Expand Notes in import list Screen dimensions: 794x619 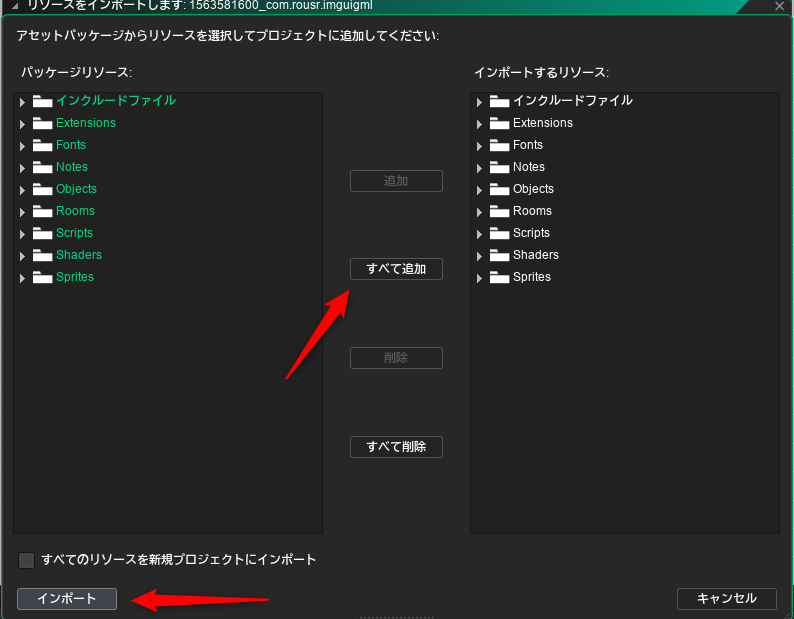(x=479, y=168)
